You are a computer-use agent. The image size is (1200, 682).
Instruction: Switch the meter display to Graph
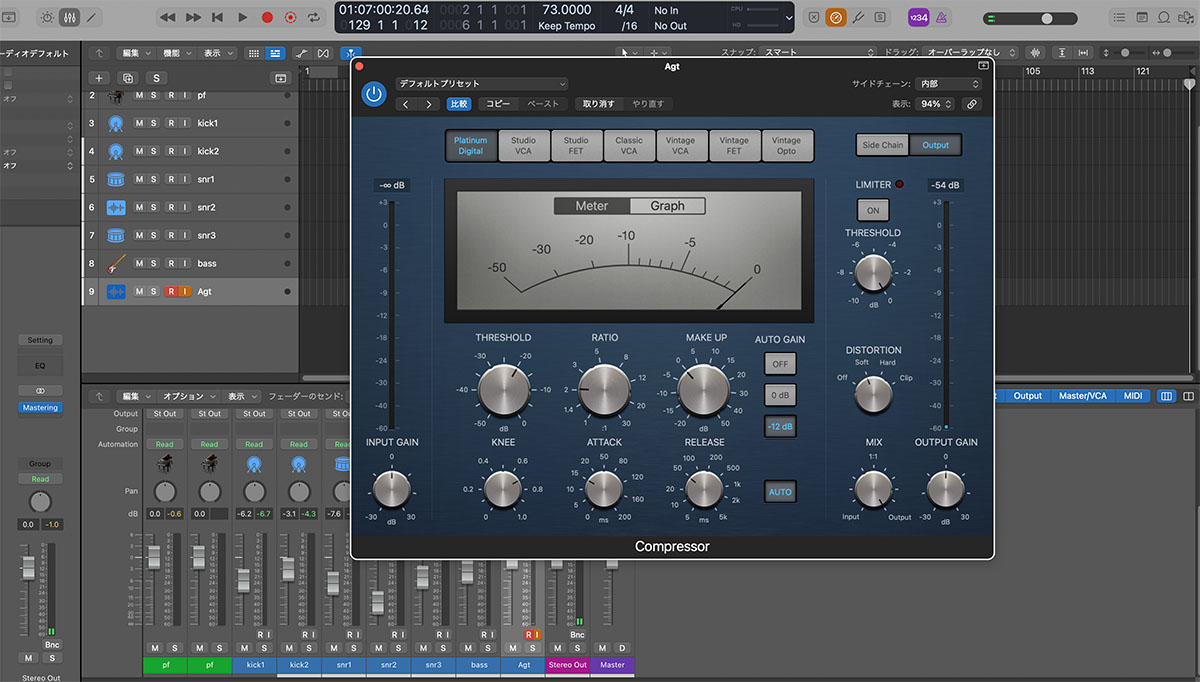pyautogui.click(x=667, y=206)
